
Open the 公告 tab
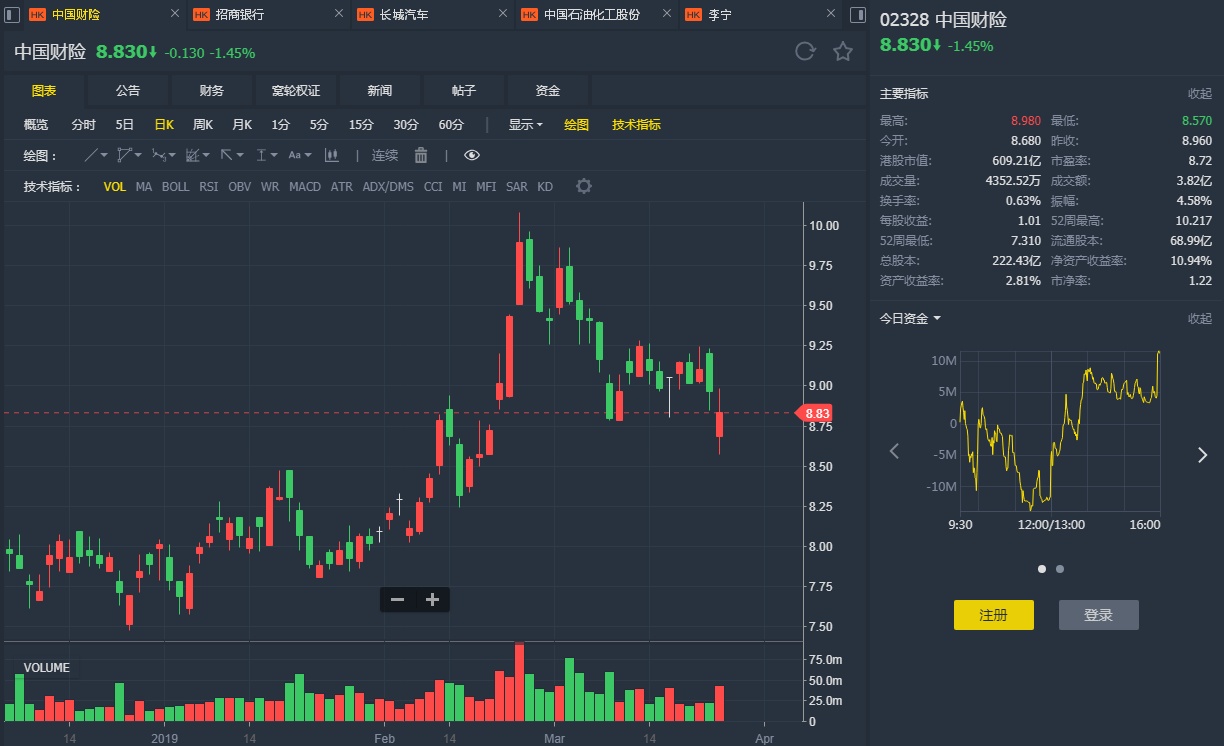click(128, 91)
